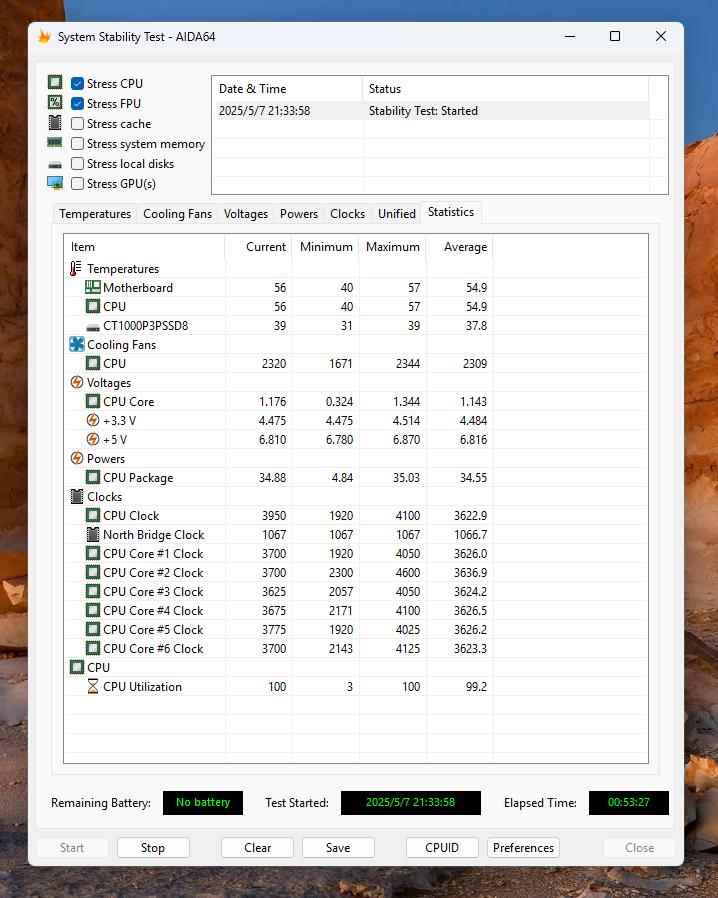Enable the Stress system memory checkbox
The height and width of the screenshot is (898, 718).
[x=77, y=144]
